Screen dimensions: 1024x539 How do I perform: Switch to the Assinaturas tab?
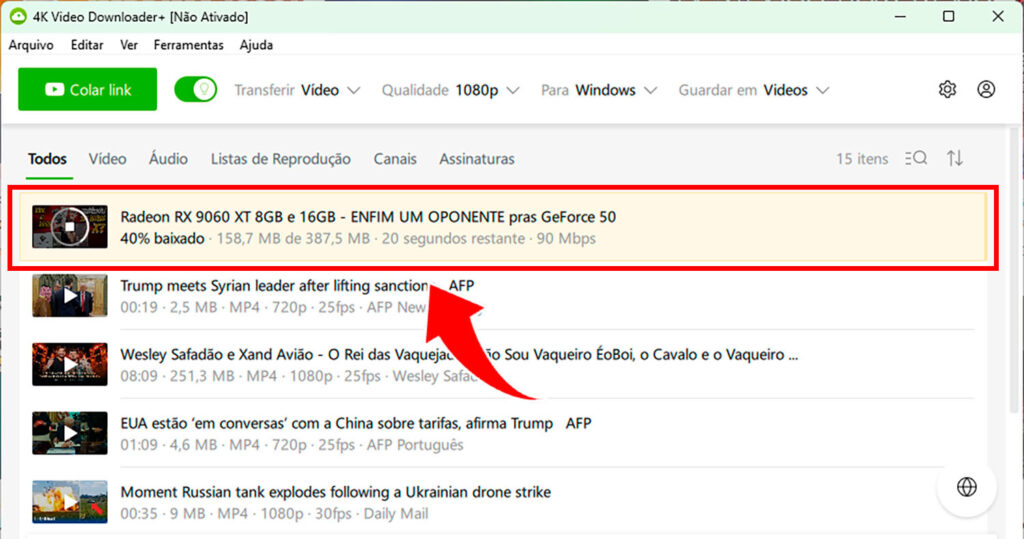477,159
